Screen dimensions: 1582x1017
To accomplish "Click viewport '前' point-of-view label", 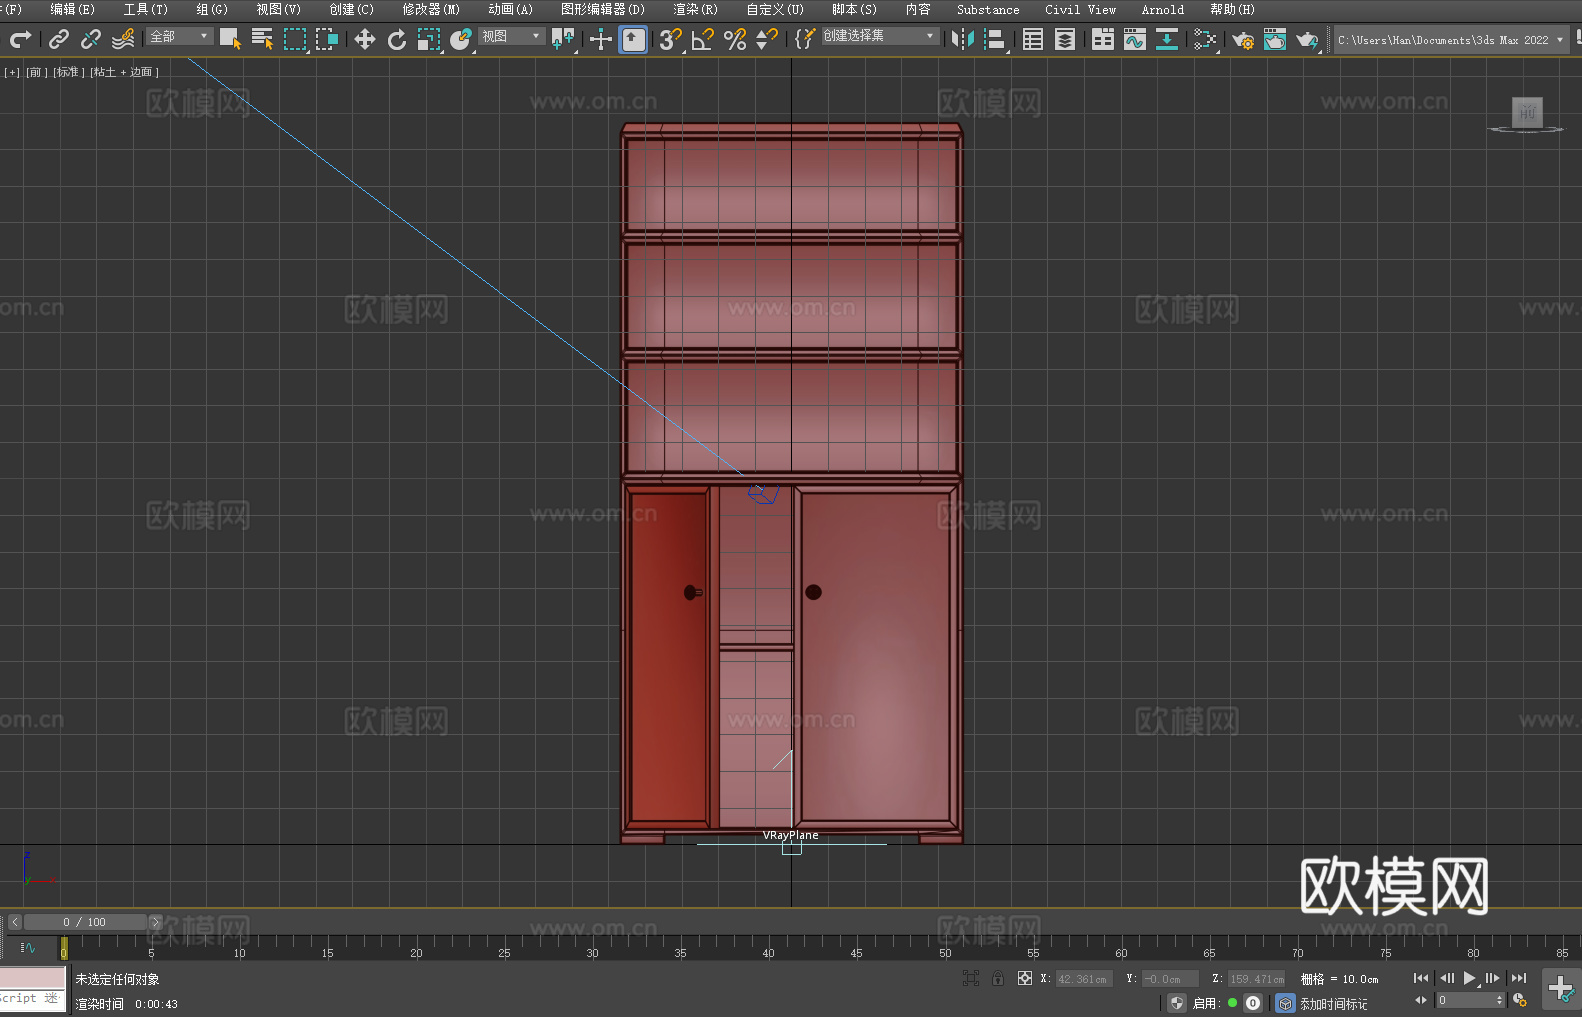I will 35,72.
